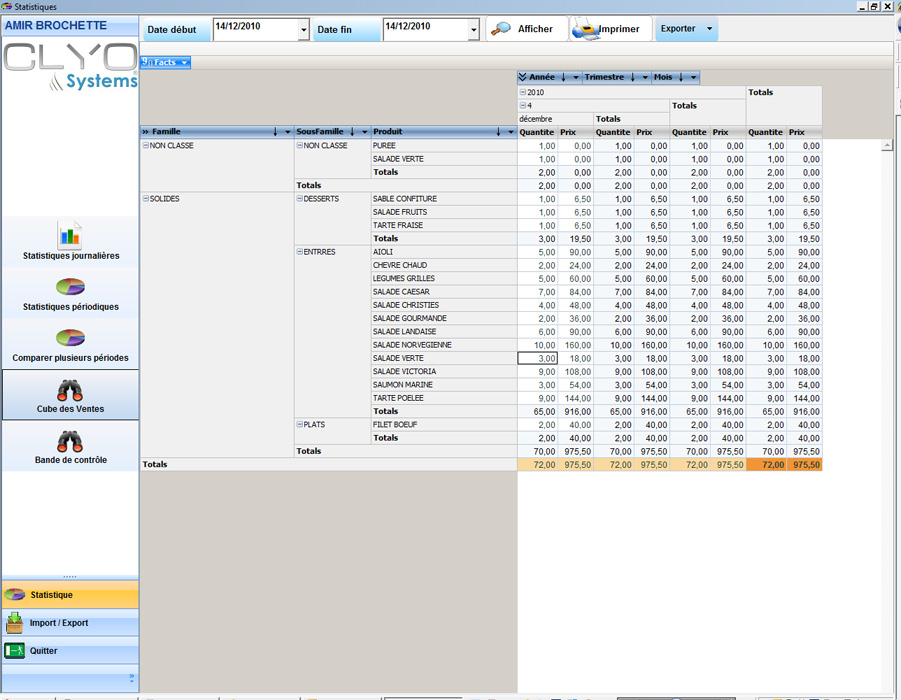Click the double-chevron icon left of Année

[x=522, y=77]
